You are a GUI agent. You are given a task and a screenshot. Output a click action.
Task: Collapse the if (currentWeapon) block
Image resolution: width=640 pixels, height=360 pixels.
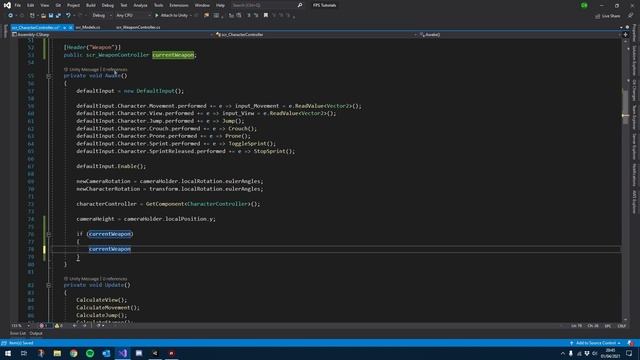coord(49,234)
